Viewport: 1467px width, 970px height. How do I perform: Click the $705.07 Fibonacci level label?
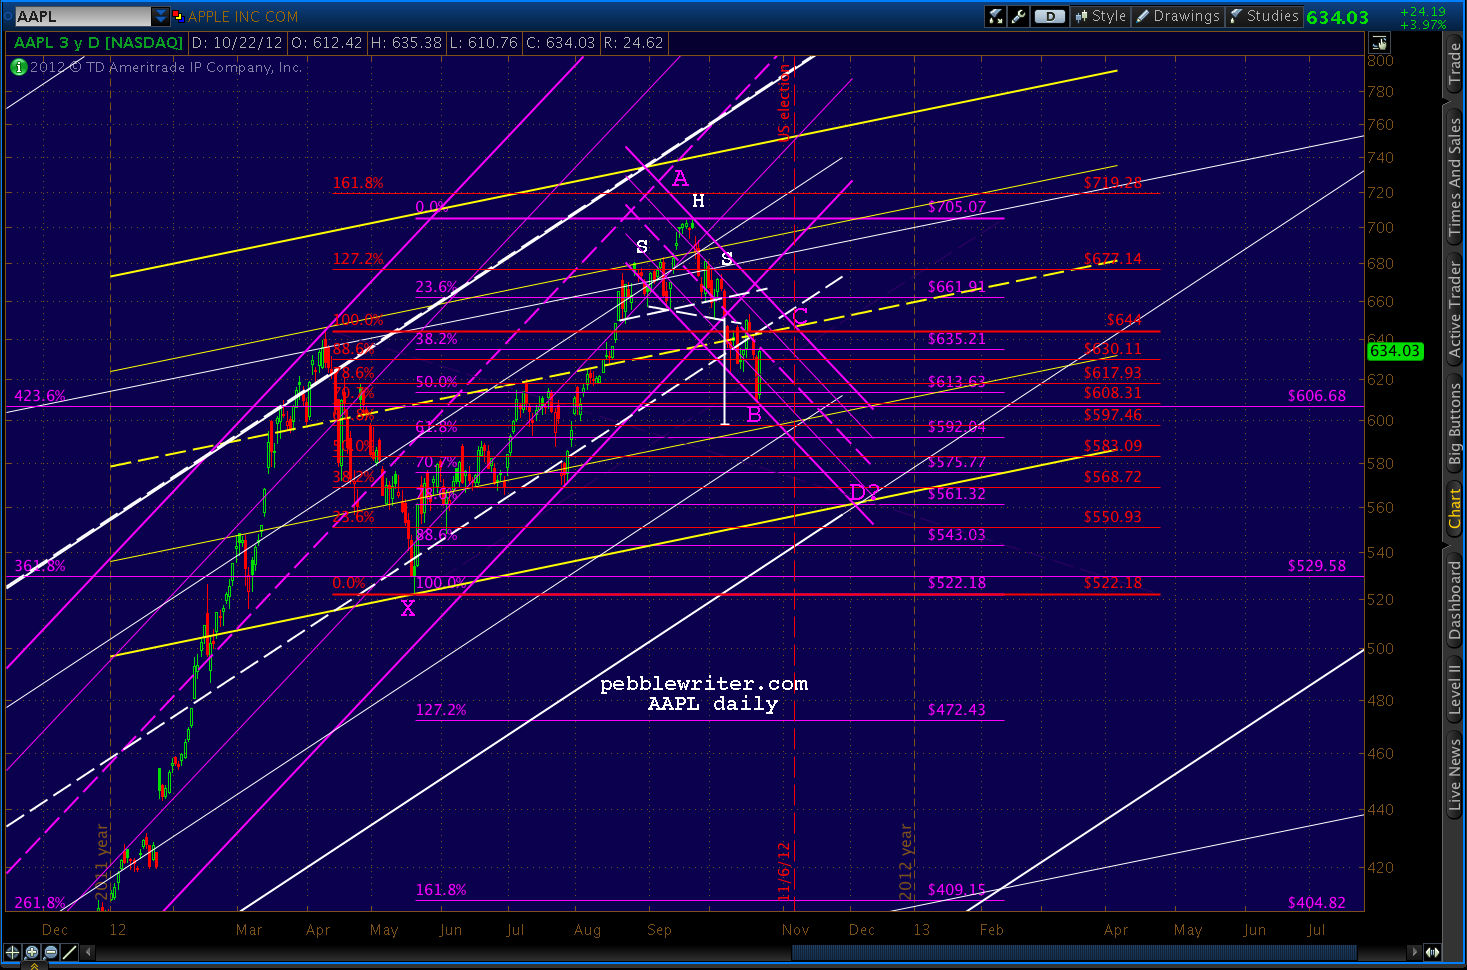[957, 207]
